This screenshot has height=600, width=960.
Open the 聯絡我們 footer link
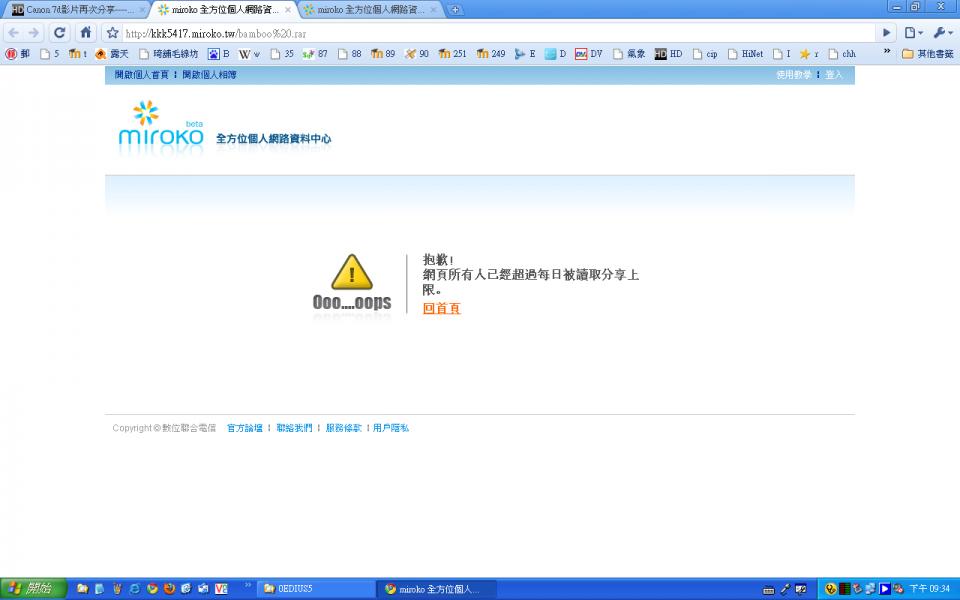[294, 428]
